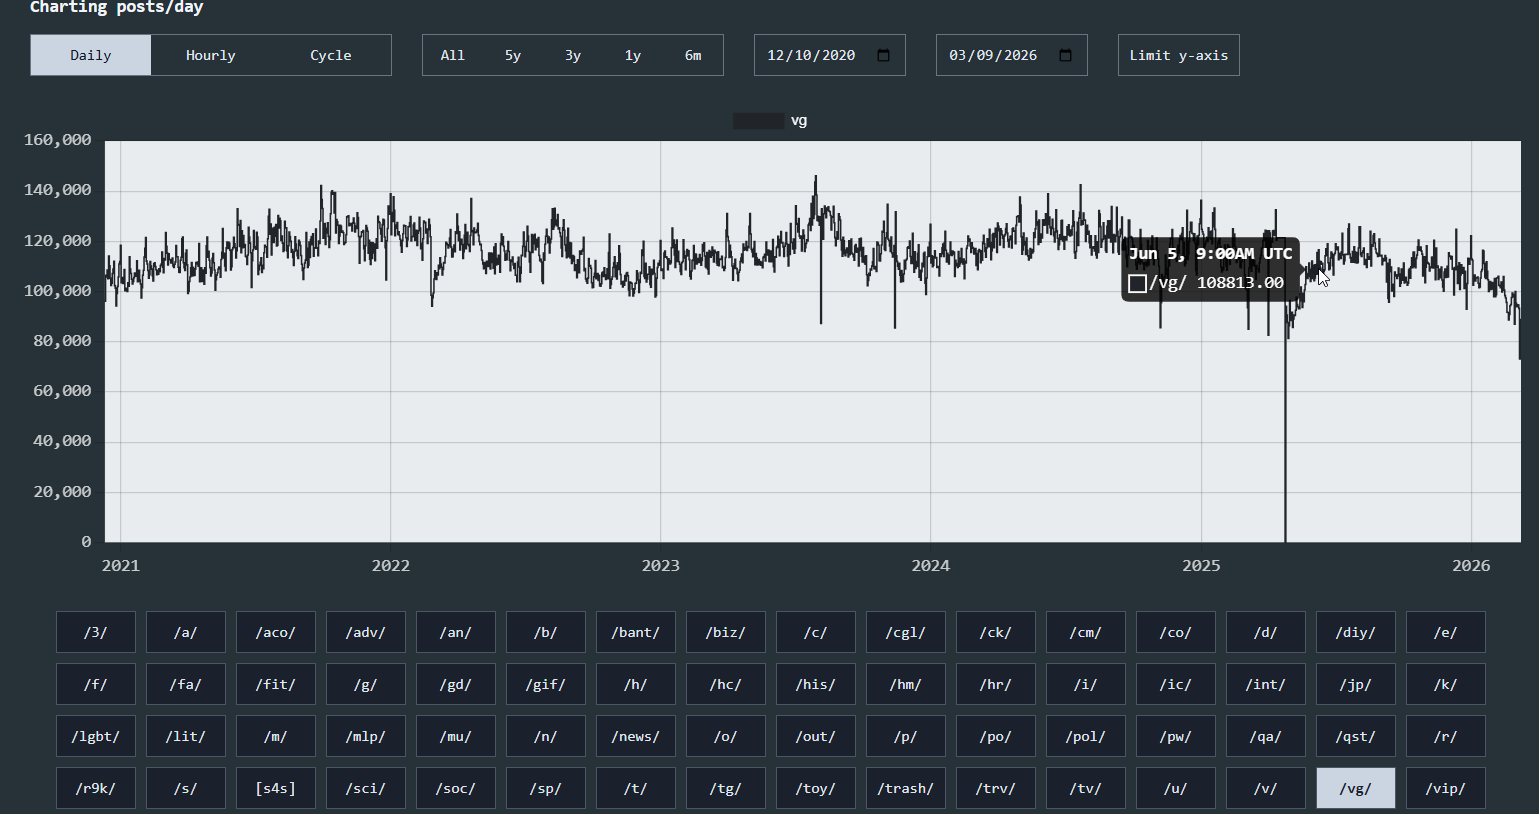The image size is (1539, 814).
Task: Click the /out/ board button
Action: pos(816,736)
